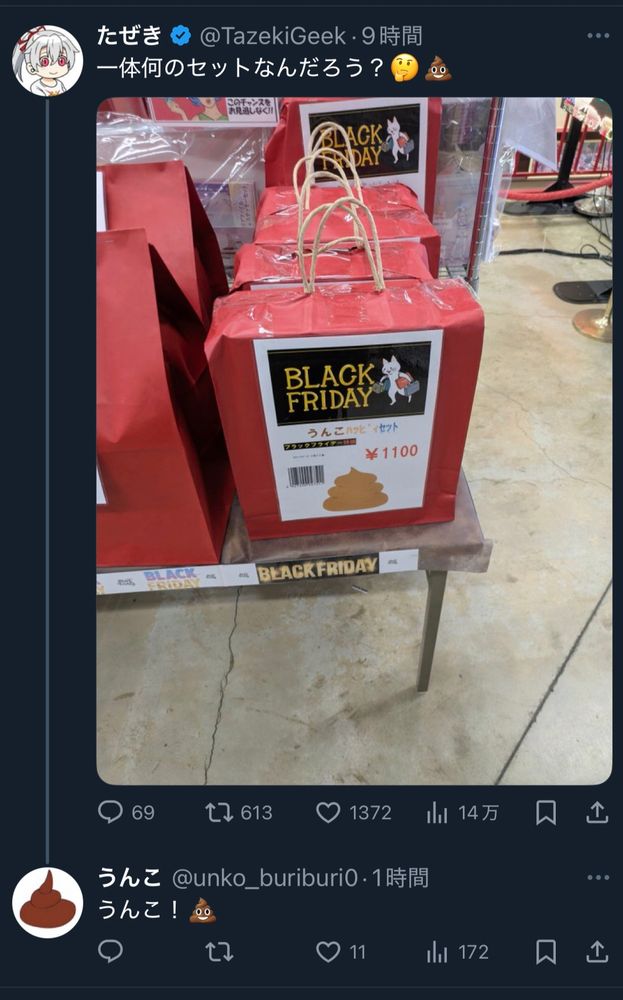Bookmark the うんこ reply

tap(546, 952)
